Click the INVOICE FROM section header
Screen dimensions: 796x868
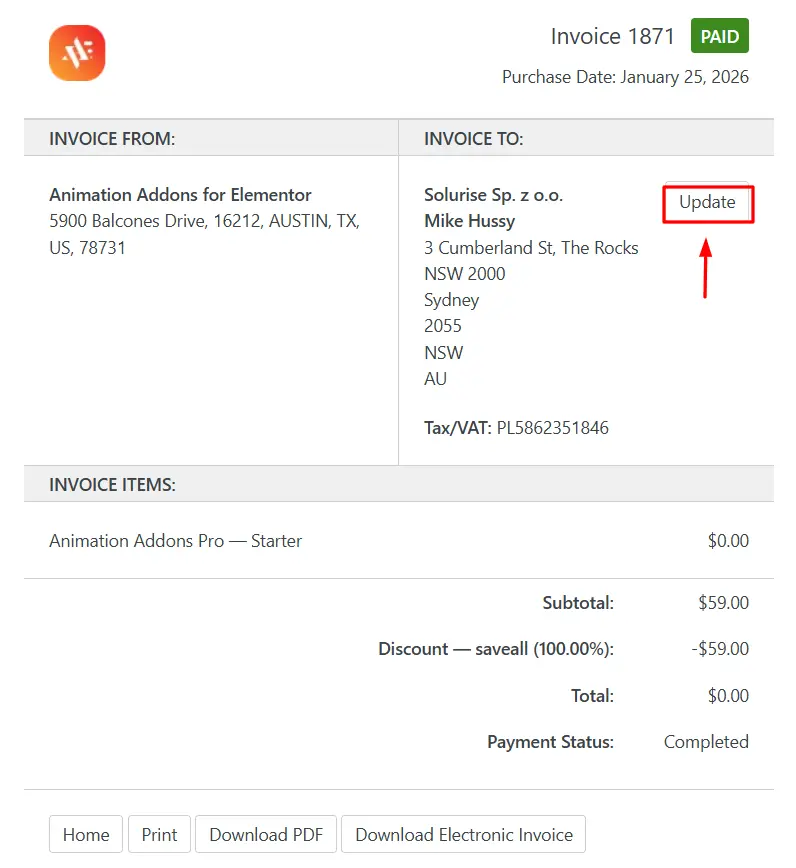click(x=112, y=138)
